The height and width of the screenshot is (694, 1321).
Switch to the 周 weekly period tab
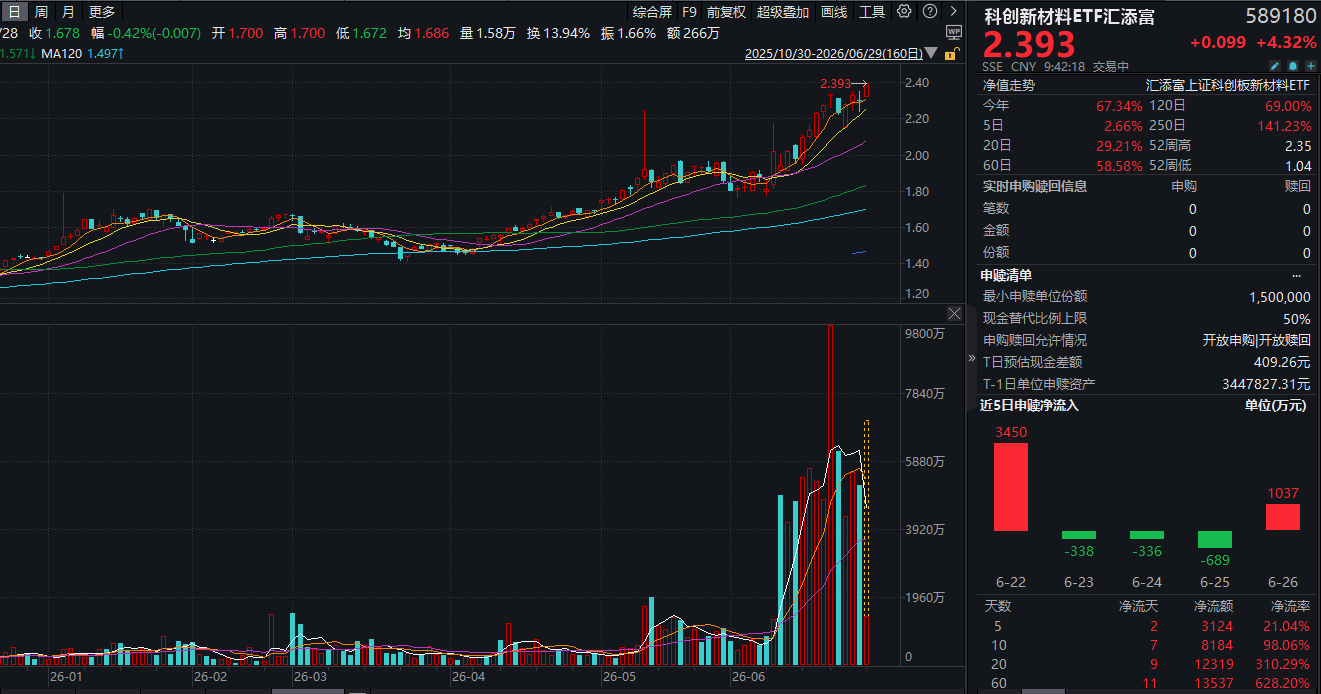point(41,12)
